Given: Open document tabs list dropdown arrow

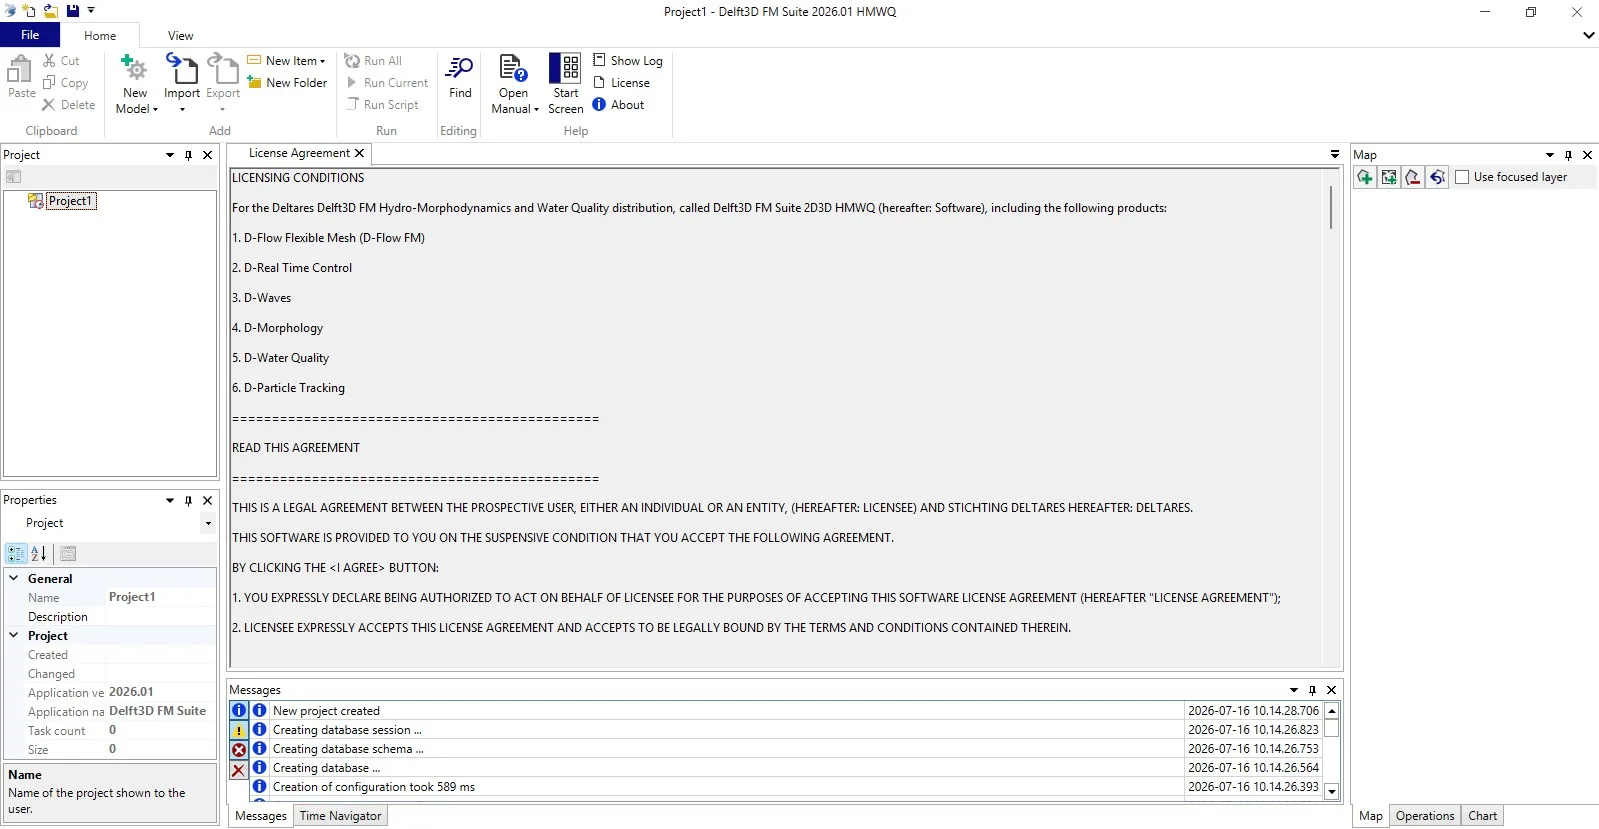Looking at the screenshot, I should coord(1334,154).
